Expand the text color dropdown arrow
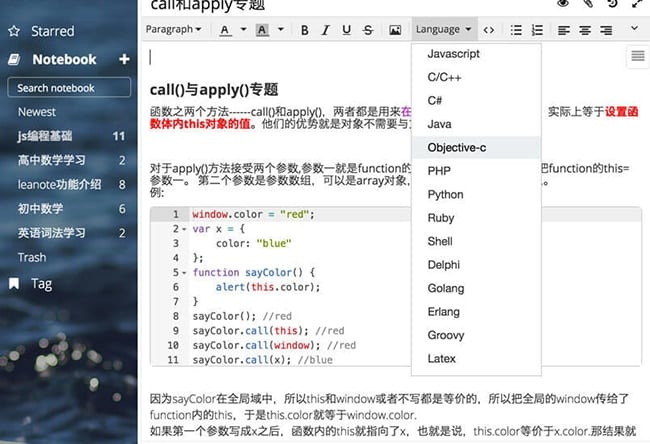 pyautogui.click(x=242, y=31)
